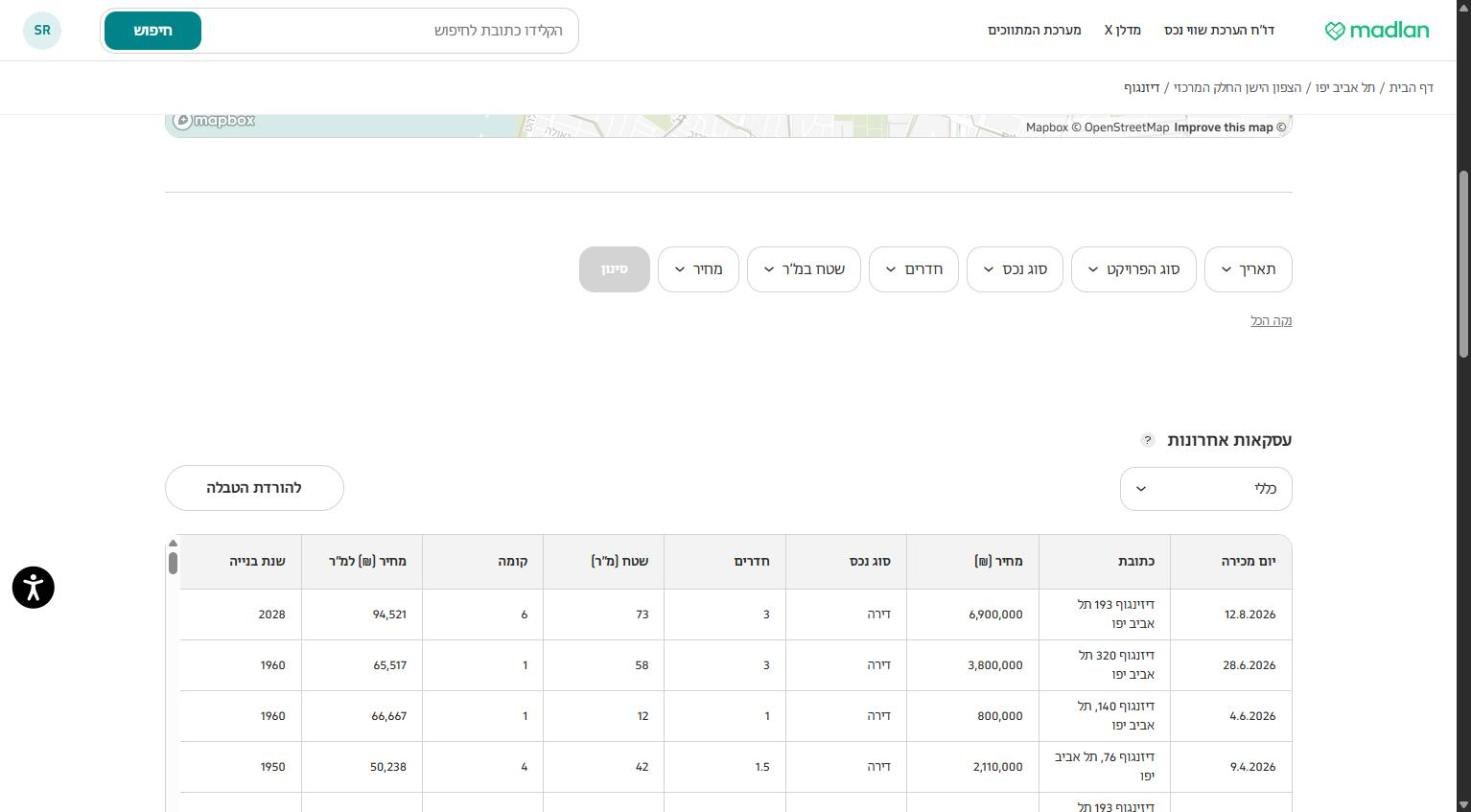Viewport: 1471px width, 812px height.
Task: Expand the מחיר price filter
Action: coord(698,269)
